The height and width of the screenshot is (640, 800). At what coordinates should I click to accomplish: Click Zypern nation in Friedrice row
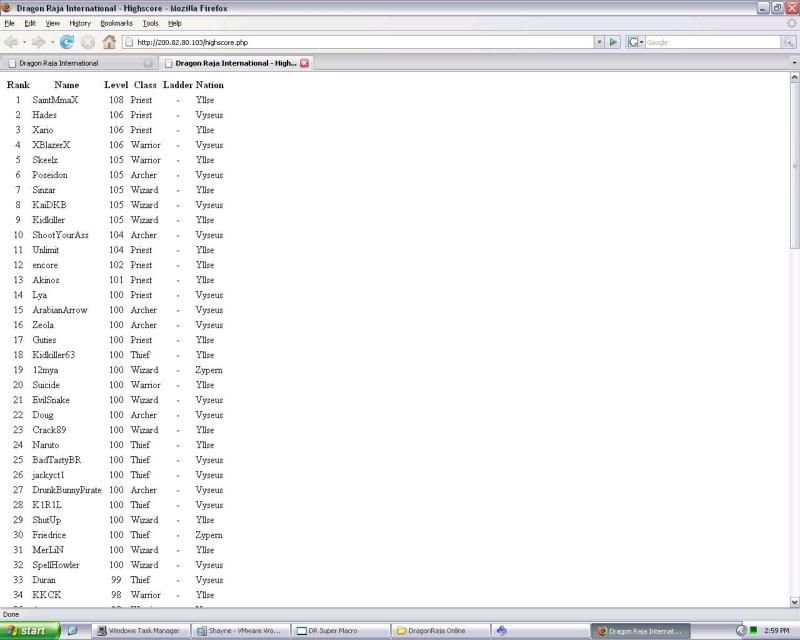click(209, 535)
